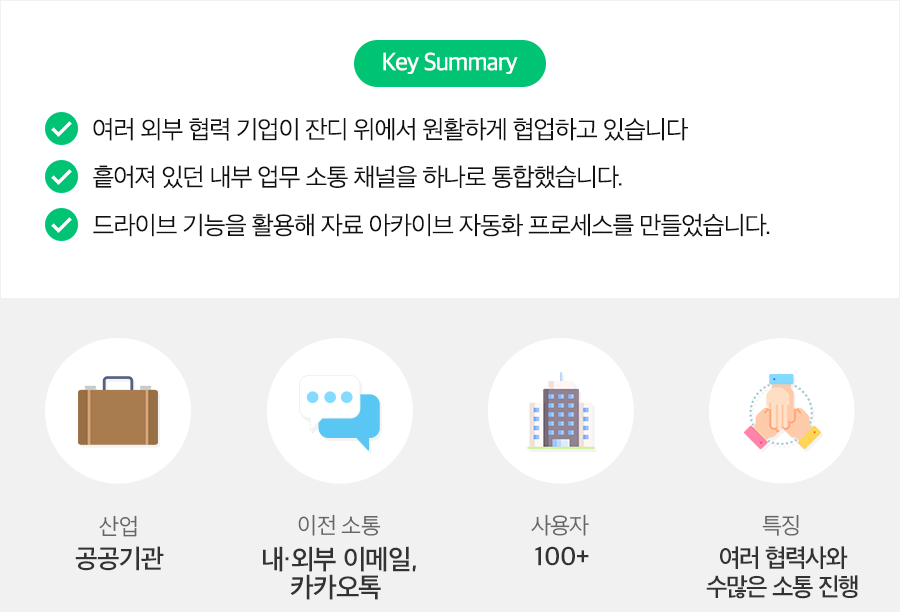Click the second green checkmark icon
Screen dimensions: 900x612
pyautogui.click(x=62, y=177)
